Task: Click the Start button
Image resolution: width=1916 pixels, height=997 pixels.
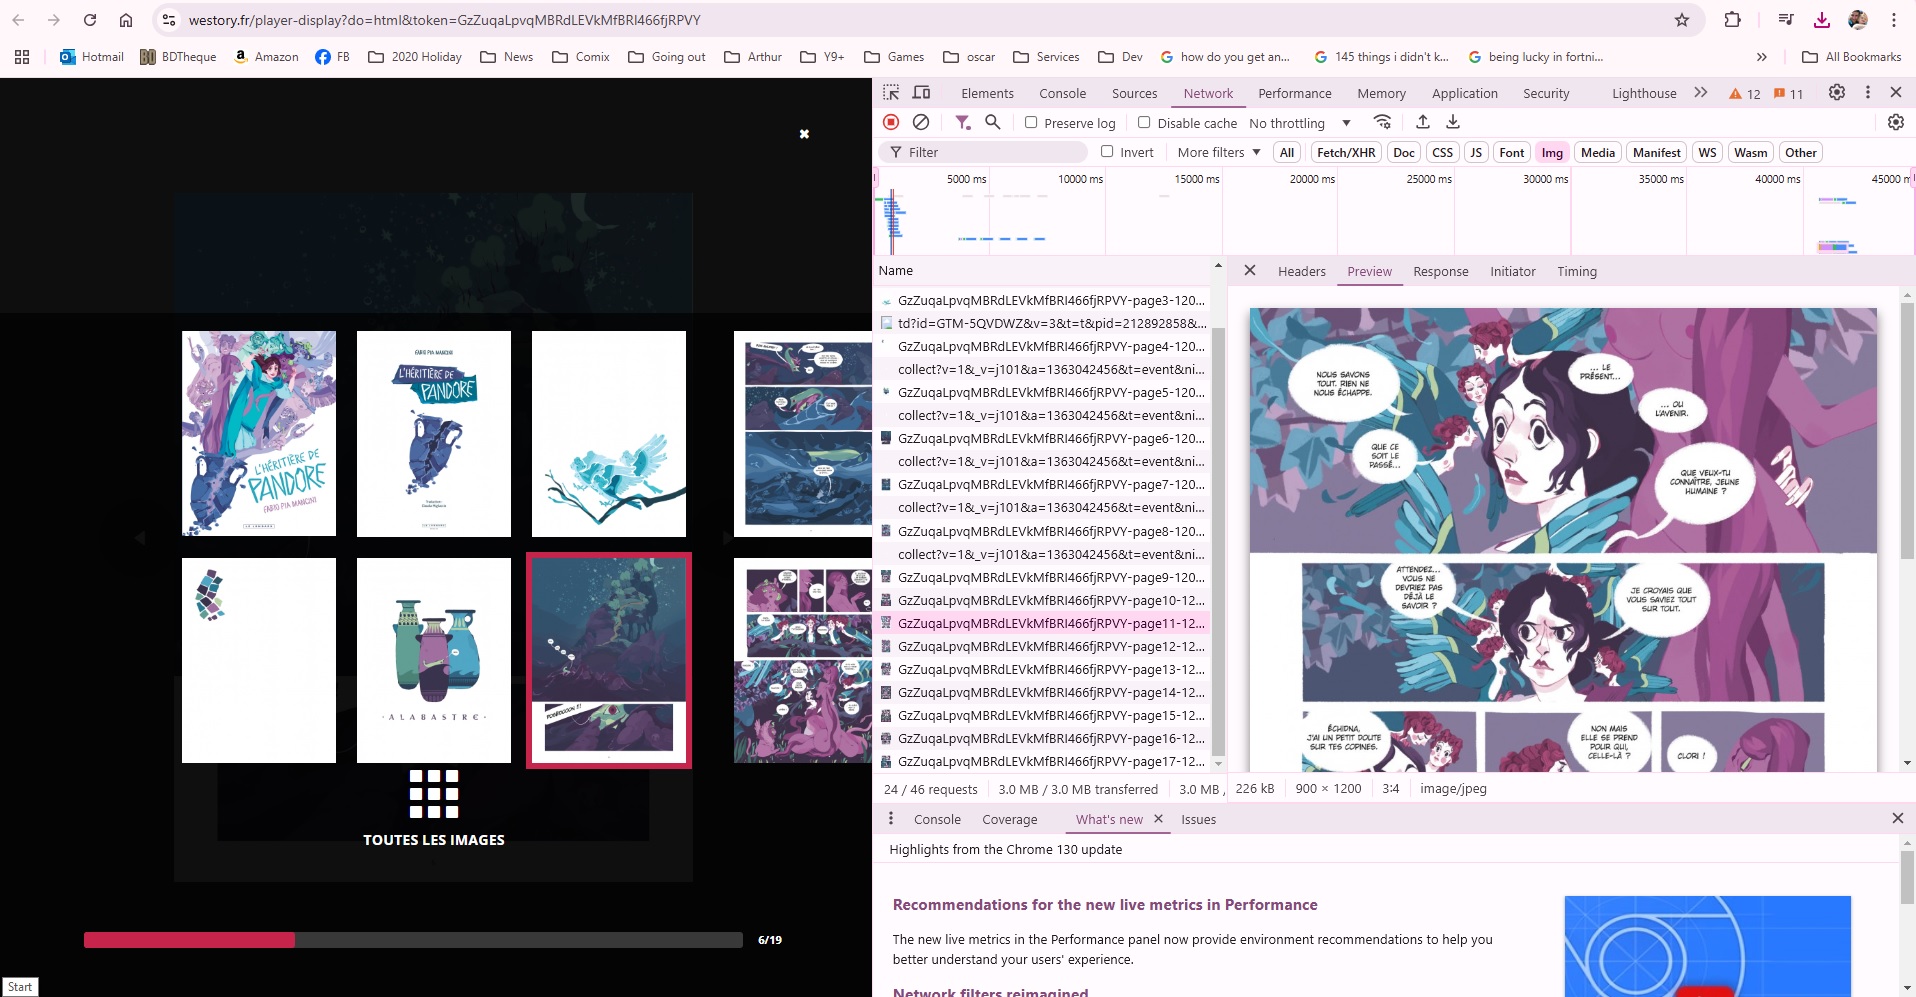Action: pyautogui.click(x=20, y=986)
